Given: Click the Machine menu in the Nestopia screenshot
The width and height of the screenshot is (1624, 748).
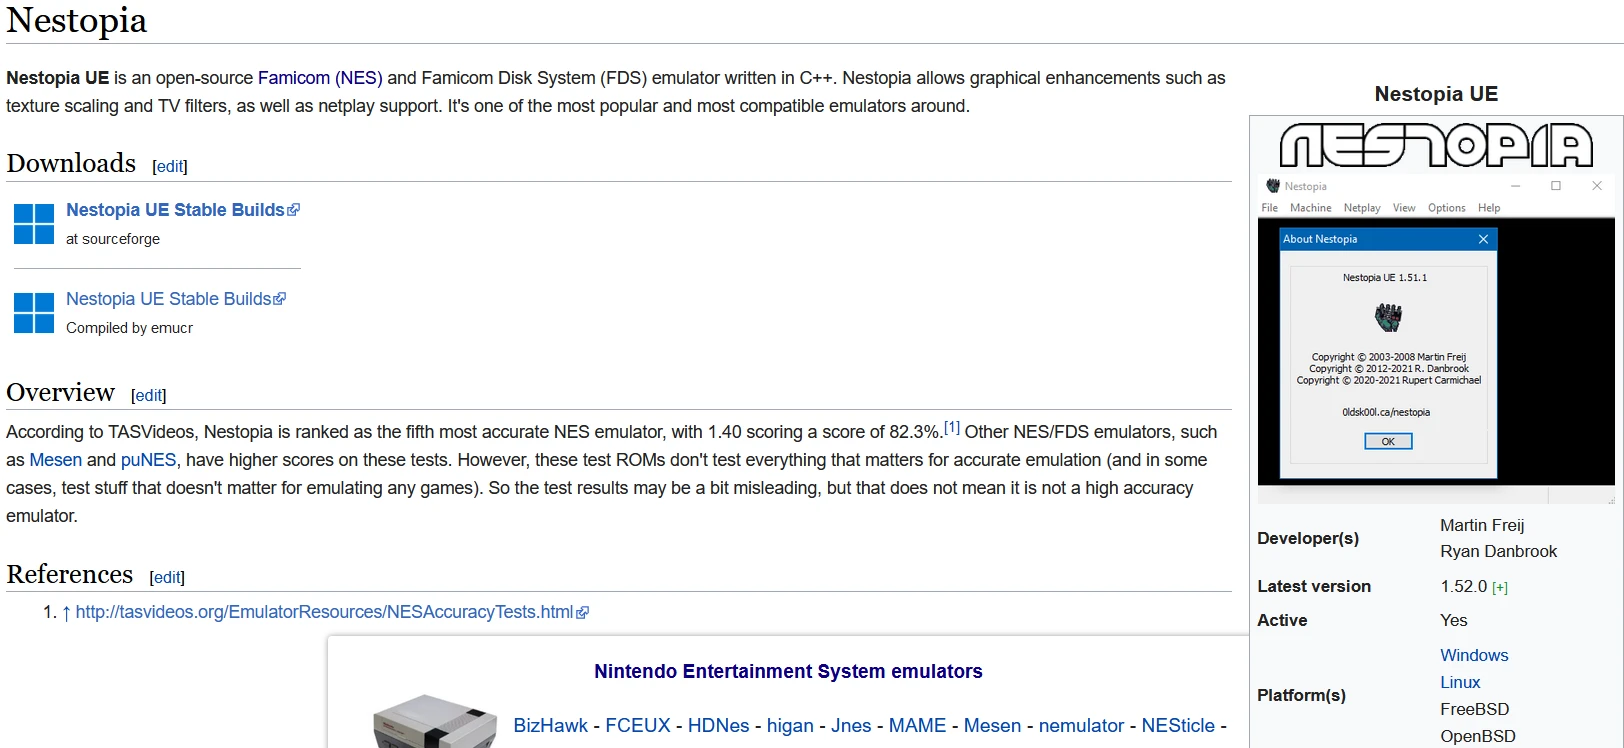Looking at the screenshot, I should (1310, 208).
